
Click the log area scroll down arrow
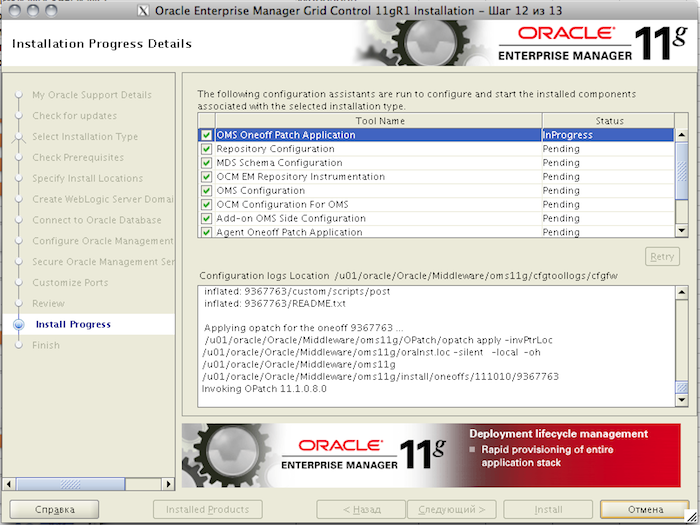pyautogui.click(x=681, y=400)
